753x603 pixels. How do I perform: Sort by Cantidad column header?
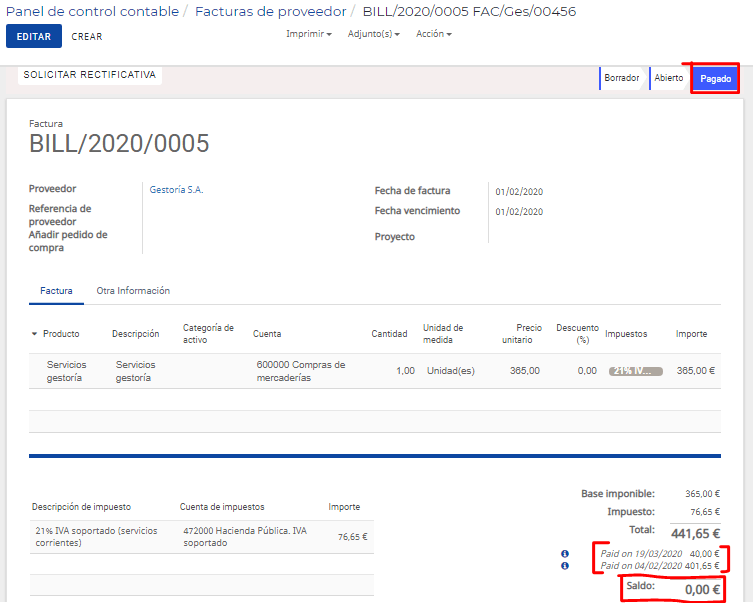point(389,334)
